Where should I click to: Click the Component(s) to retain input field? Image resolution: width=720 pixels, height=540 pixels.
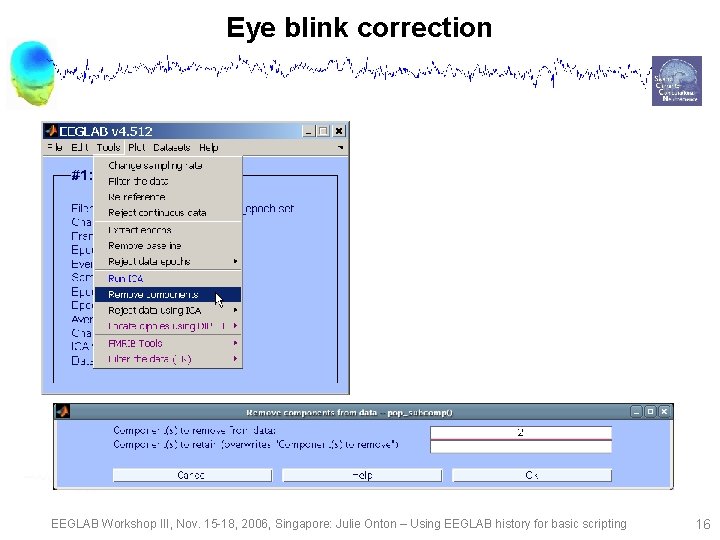[x=521, y=446]
